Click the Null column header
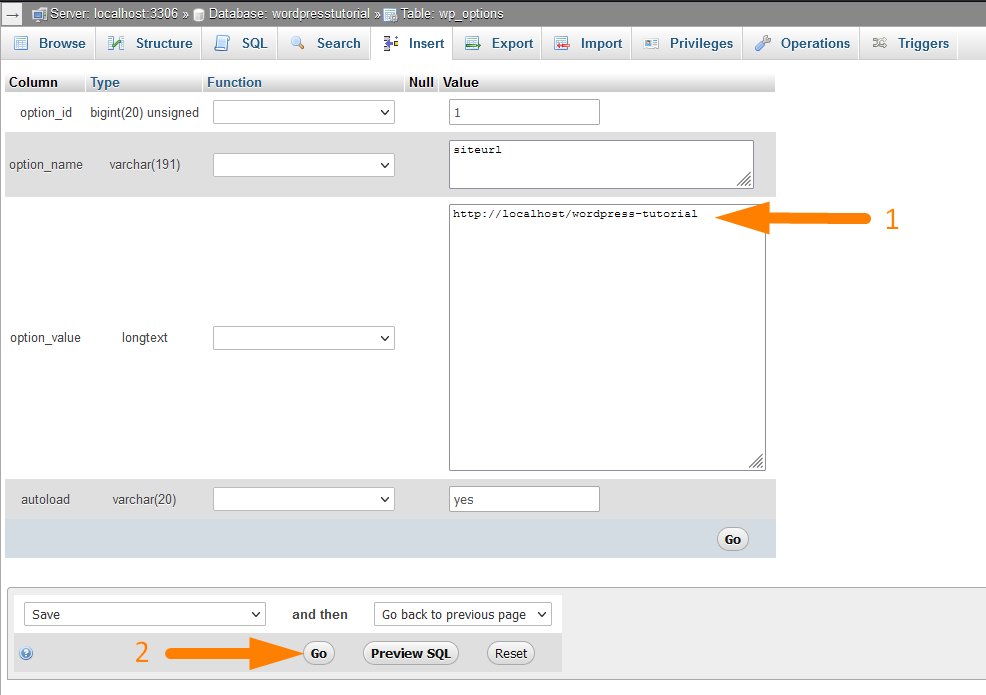The width and height of the screenshot is (986, 695). pos(421,82)
